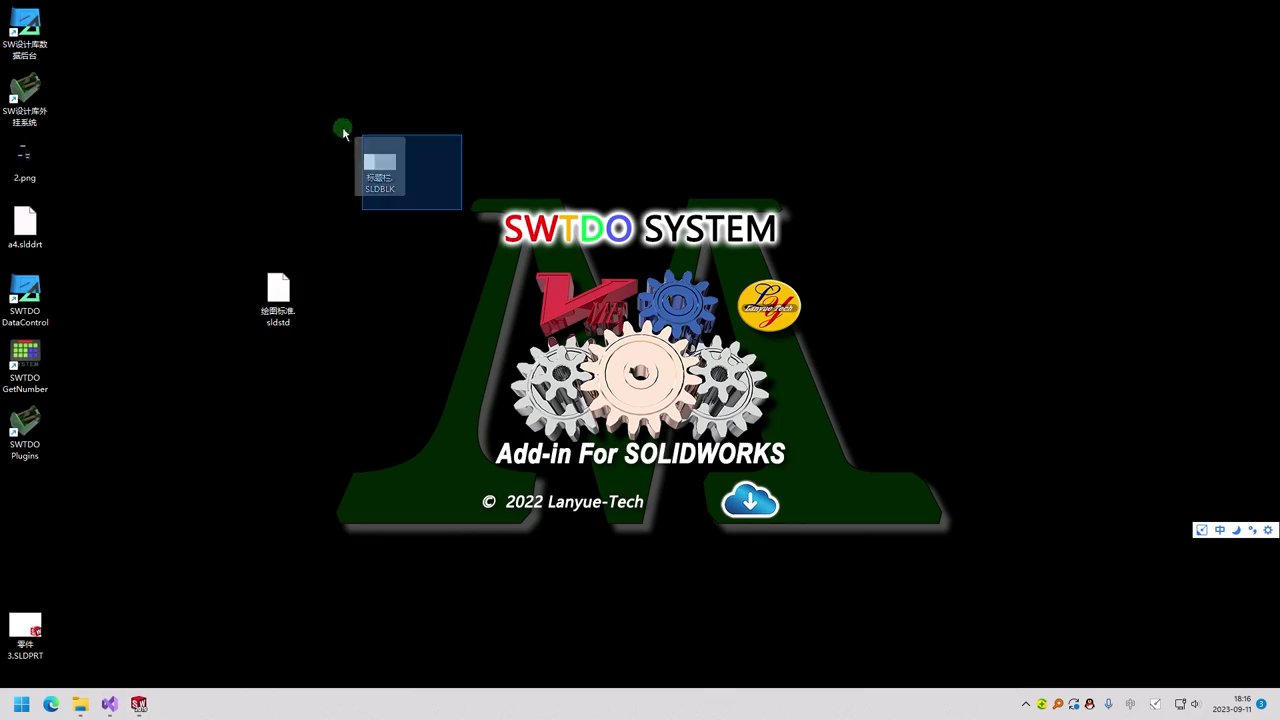Click the input method tray icon beside the microphone
The width and height of the screenshot is (1280, 720).
click(1131, 704)
